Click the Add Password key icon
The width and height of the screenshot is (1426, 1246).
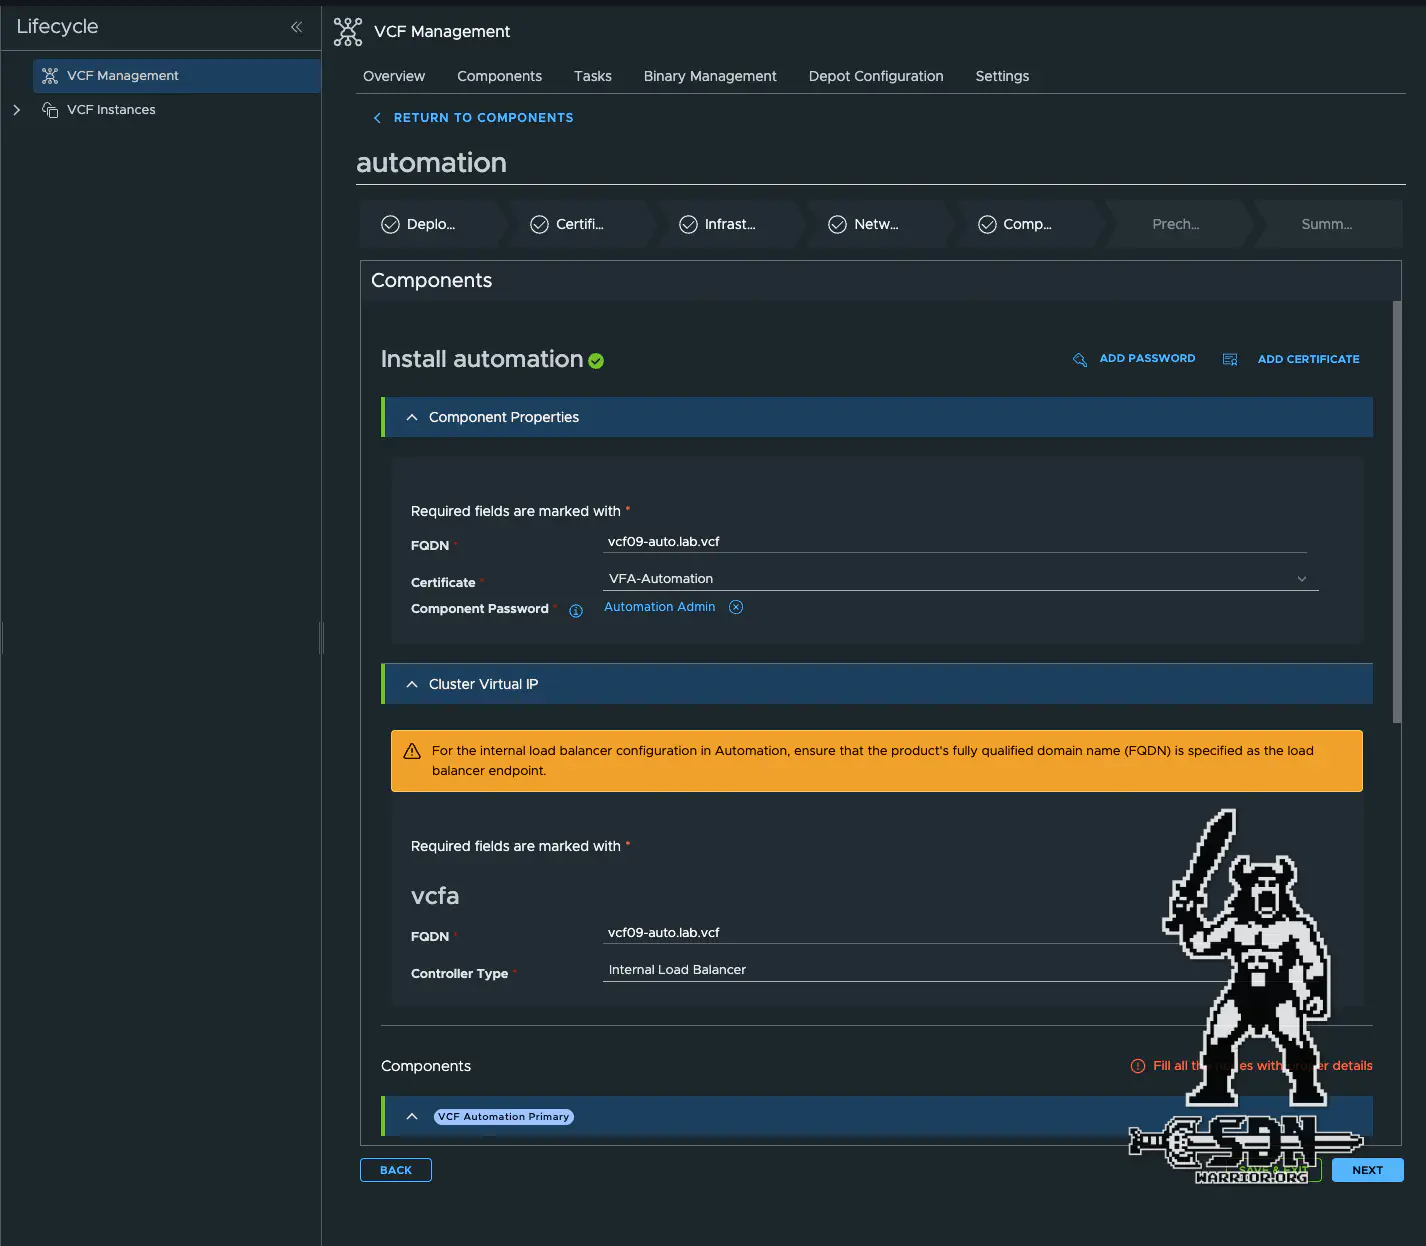(x=1080, y=360)
